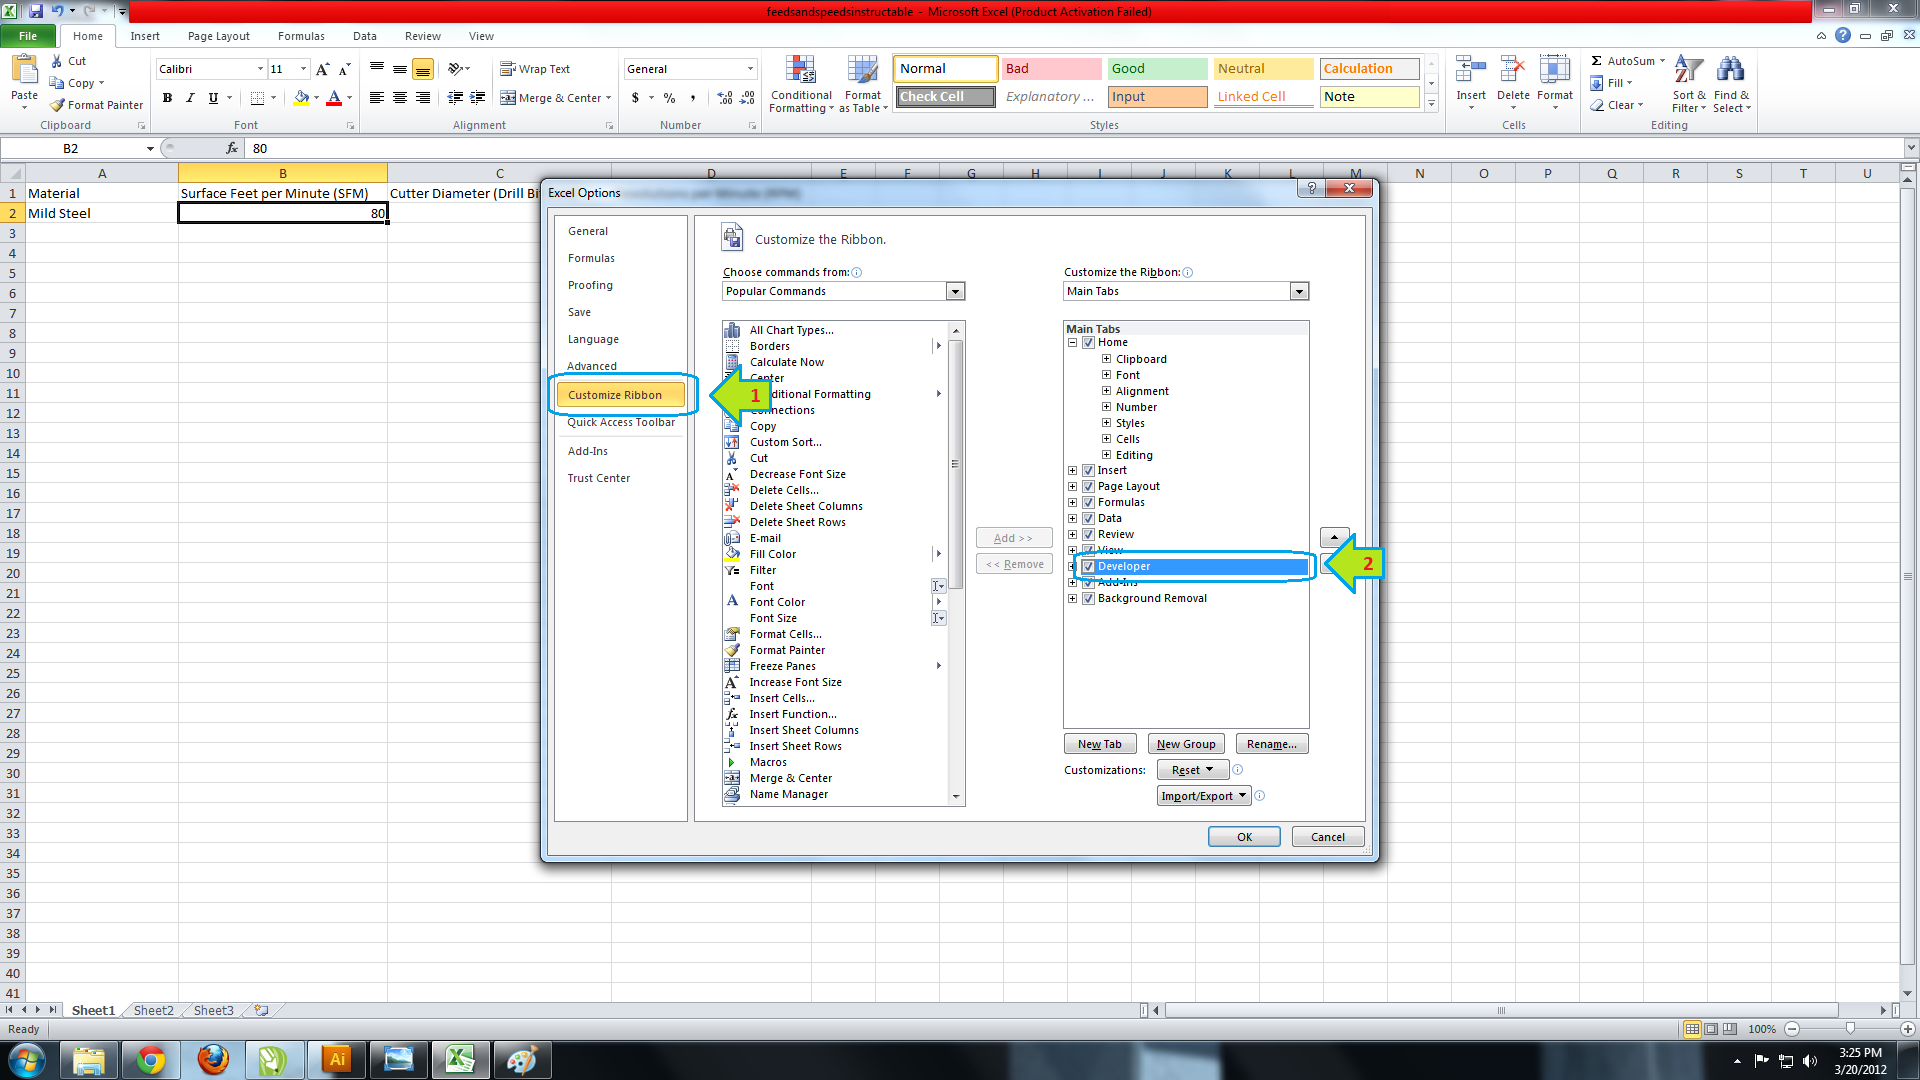The width and height of the screenshot is (1920, 1080).
Task: Click the Paste icon in Clipboard group
Action: [24, 71]
